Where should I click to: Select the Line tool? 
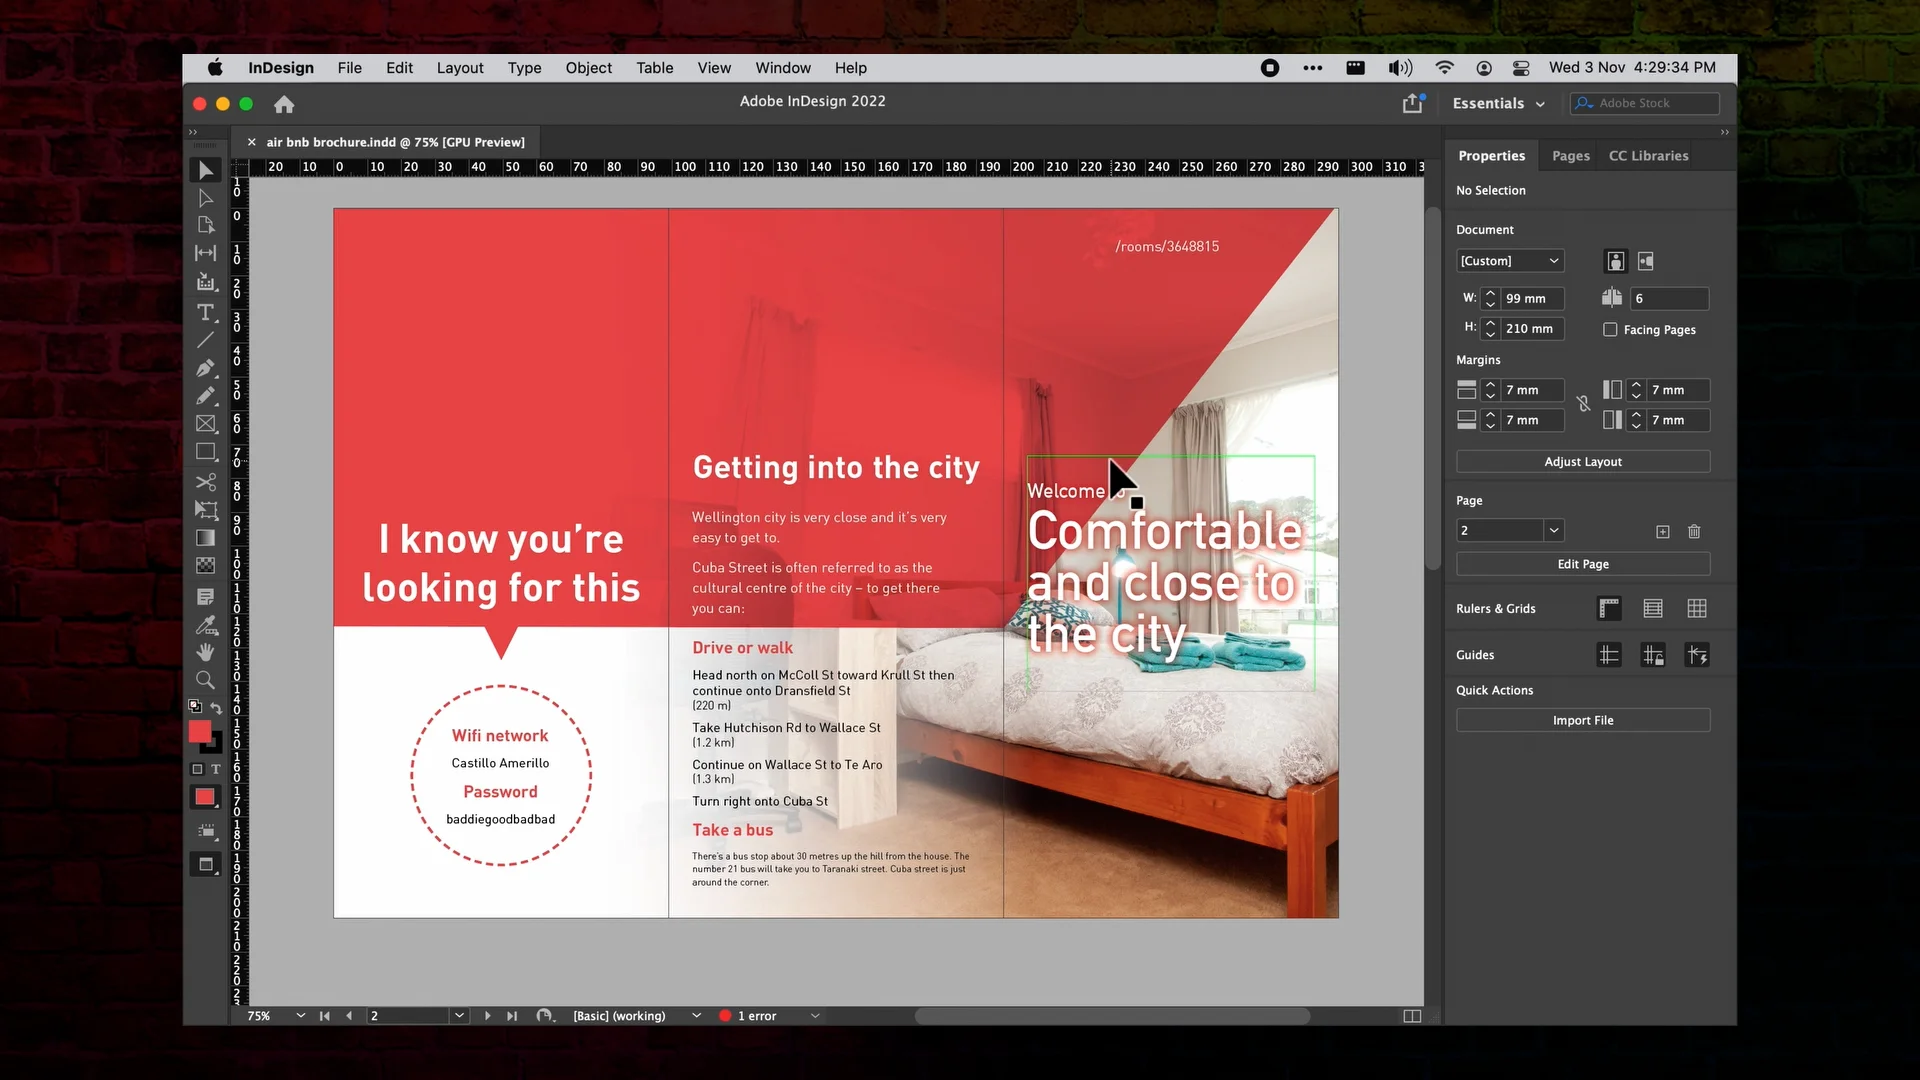(206, 341)
